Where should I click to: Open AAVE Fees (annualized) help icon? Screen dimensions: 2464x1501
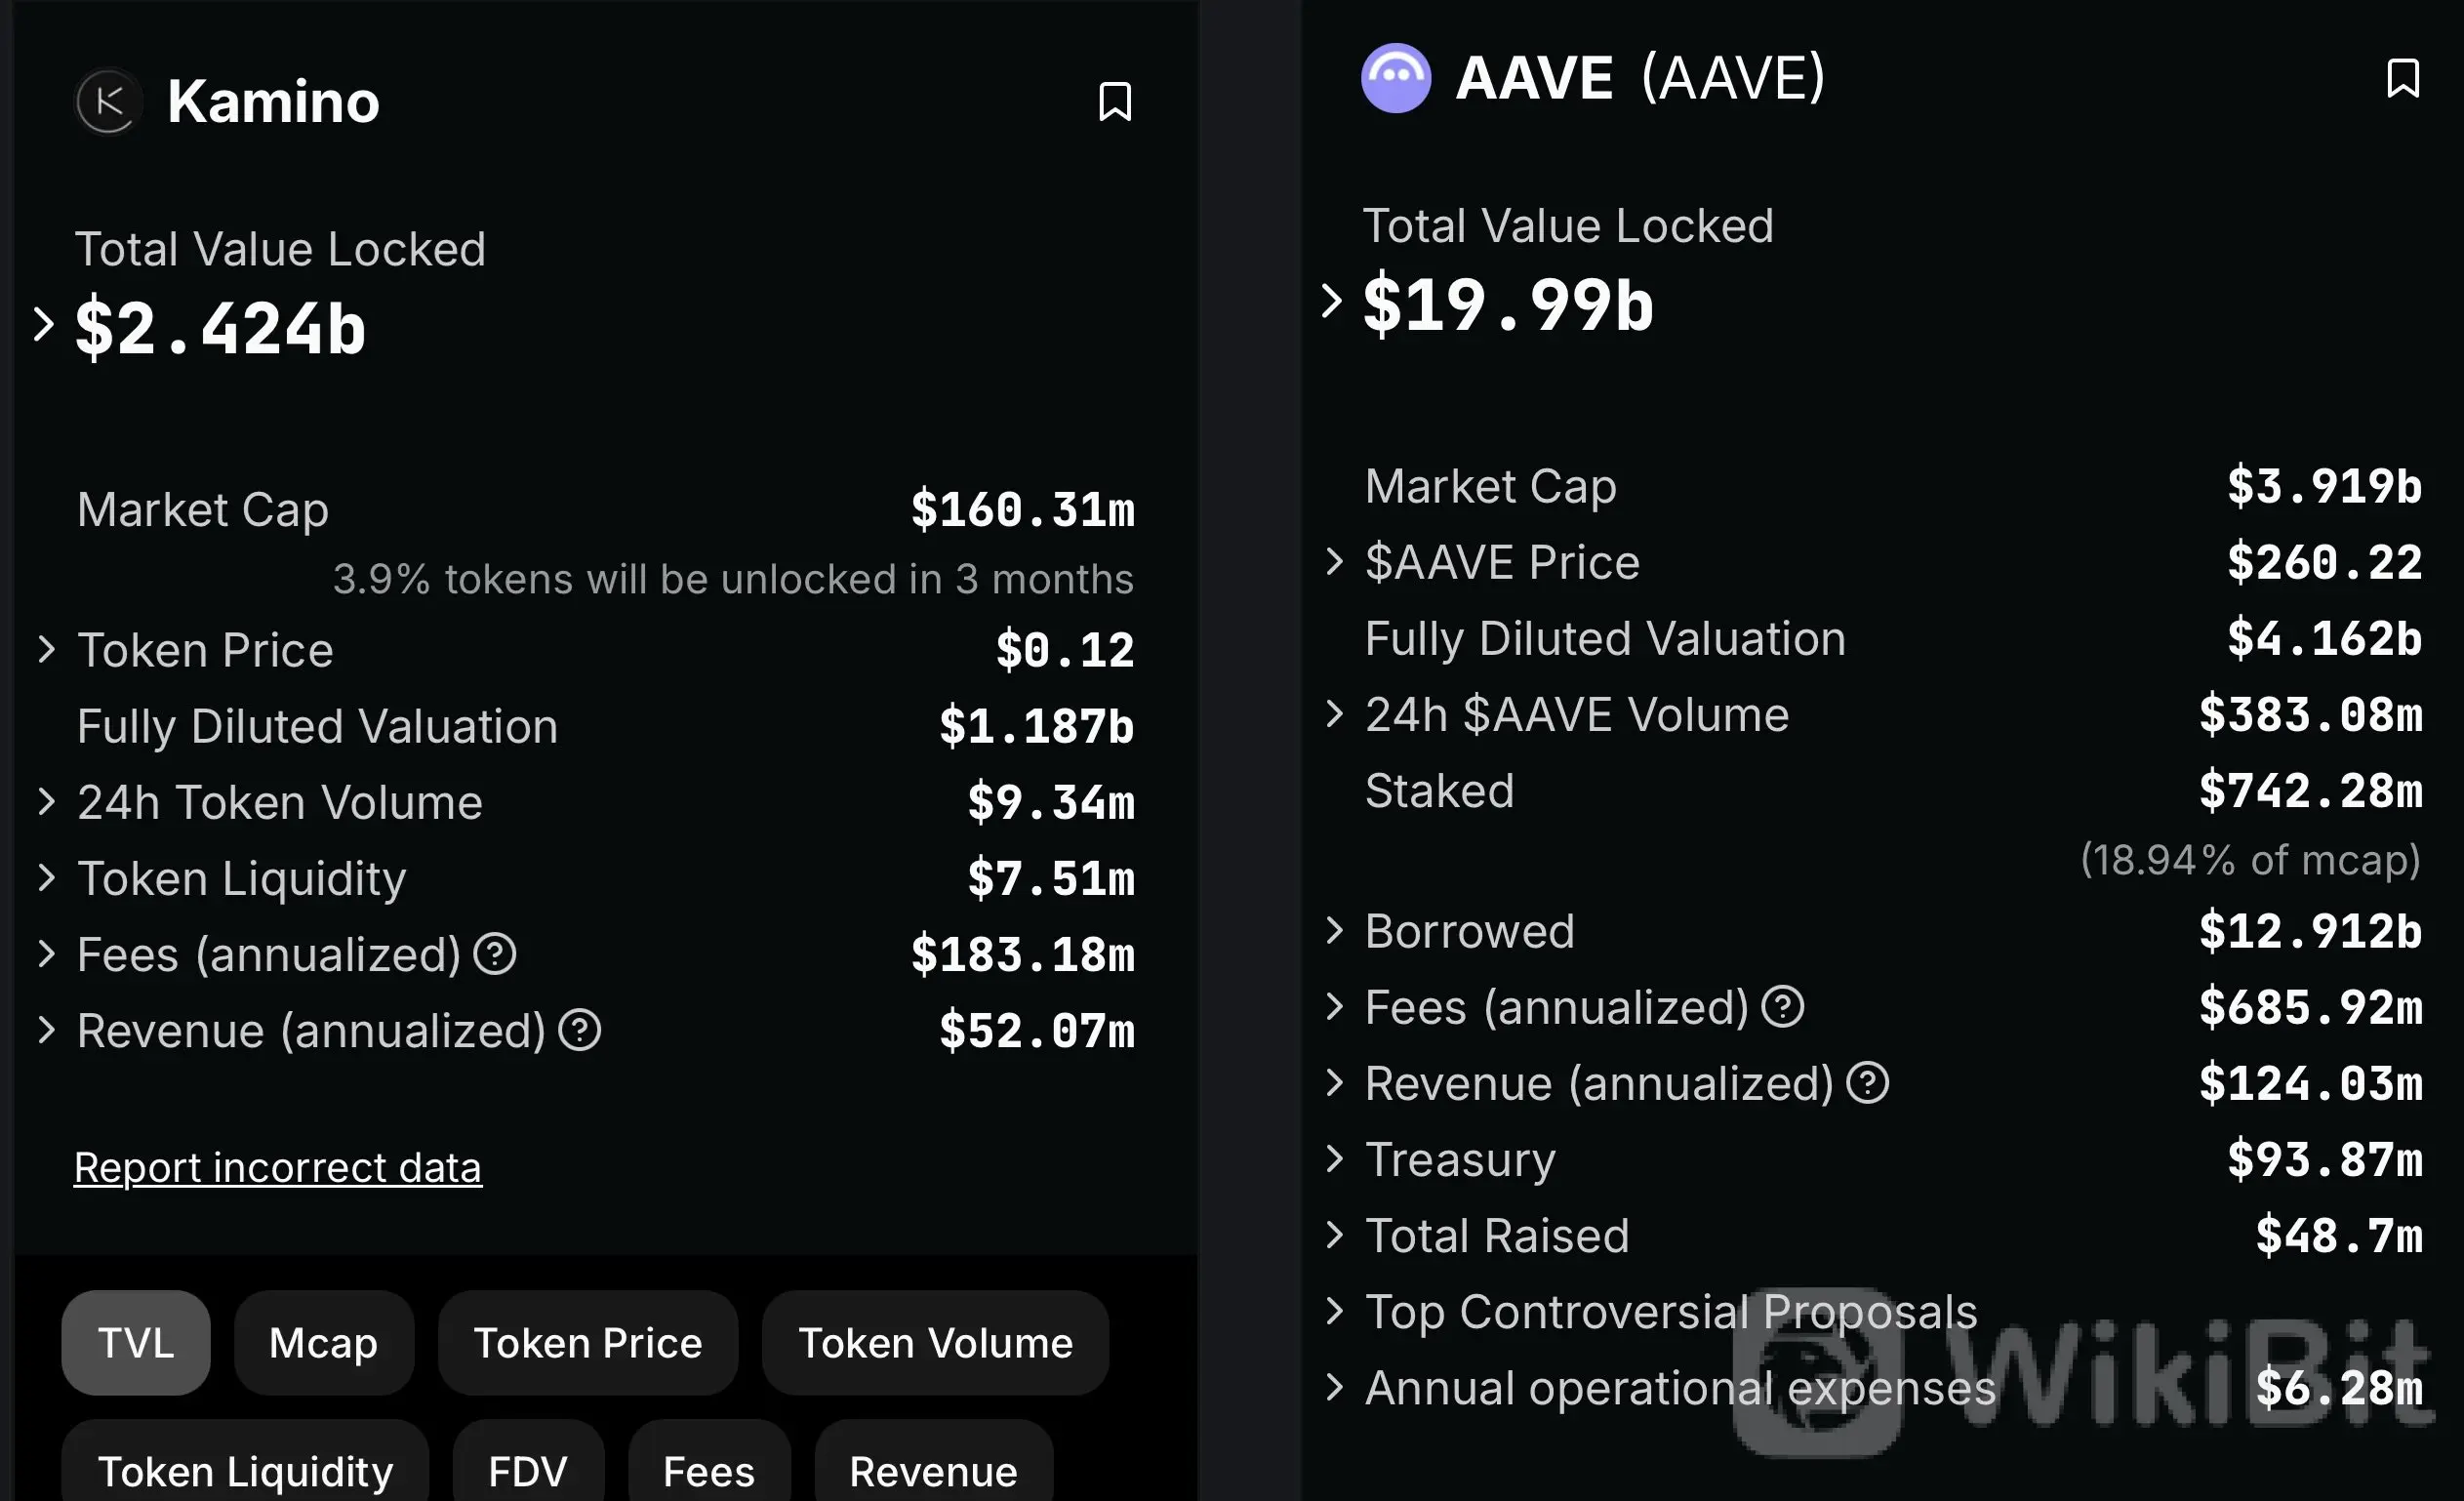click(x=1783, y=1006)
